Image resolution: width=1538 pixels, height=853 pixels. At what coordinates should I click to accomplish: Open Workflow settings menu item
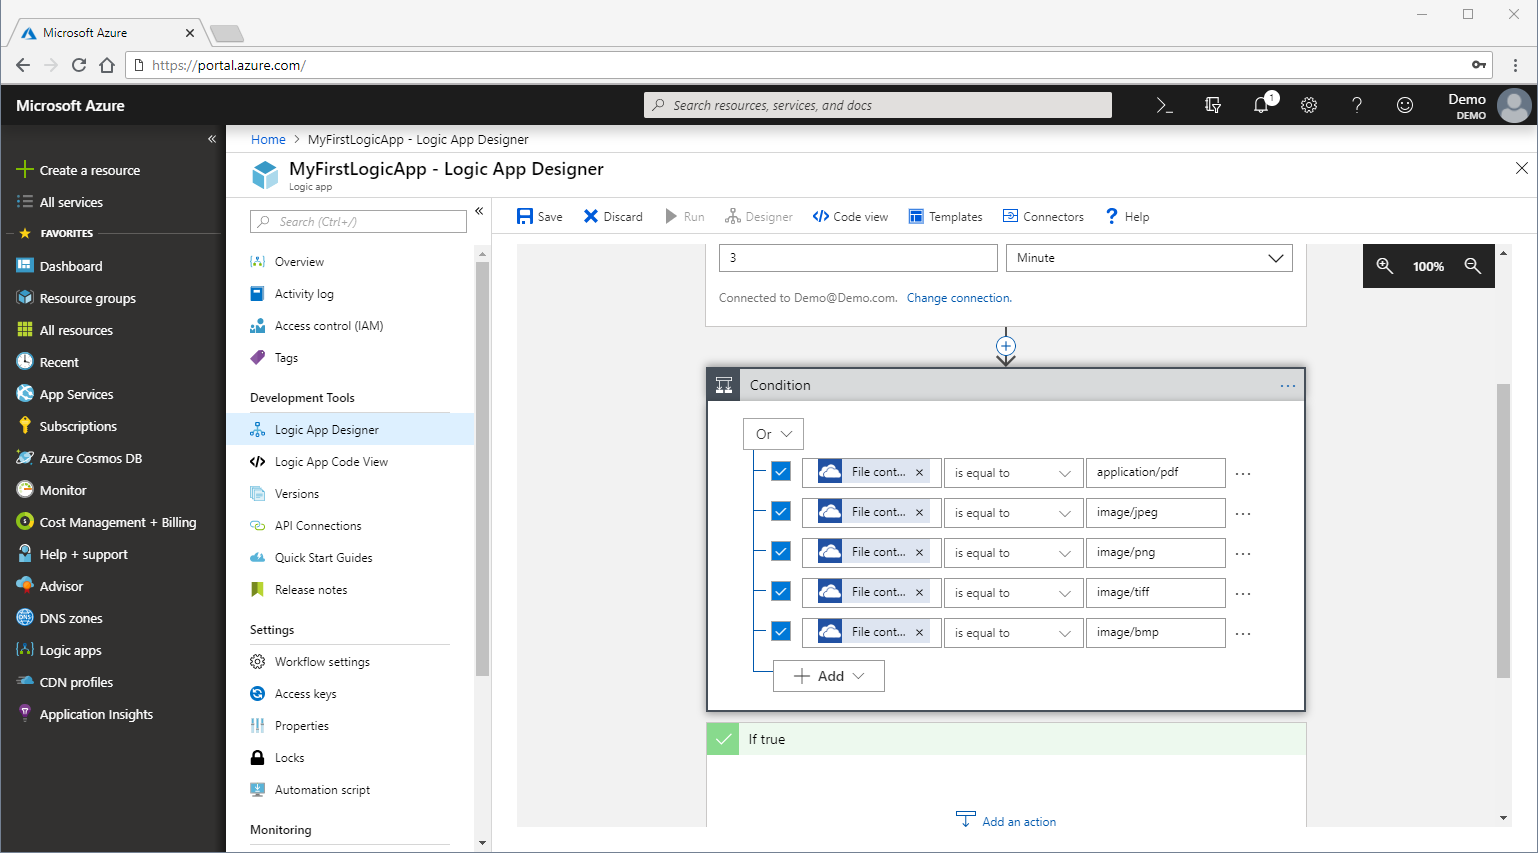pyautogui.click(x=322, y=662)
